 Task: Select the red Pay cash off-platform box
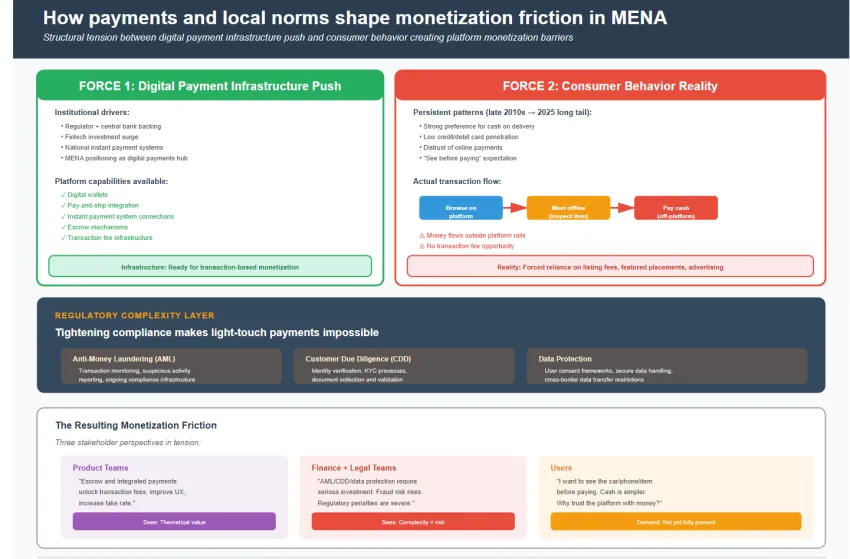click(x=675, y=208)
